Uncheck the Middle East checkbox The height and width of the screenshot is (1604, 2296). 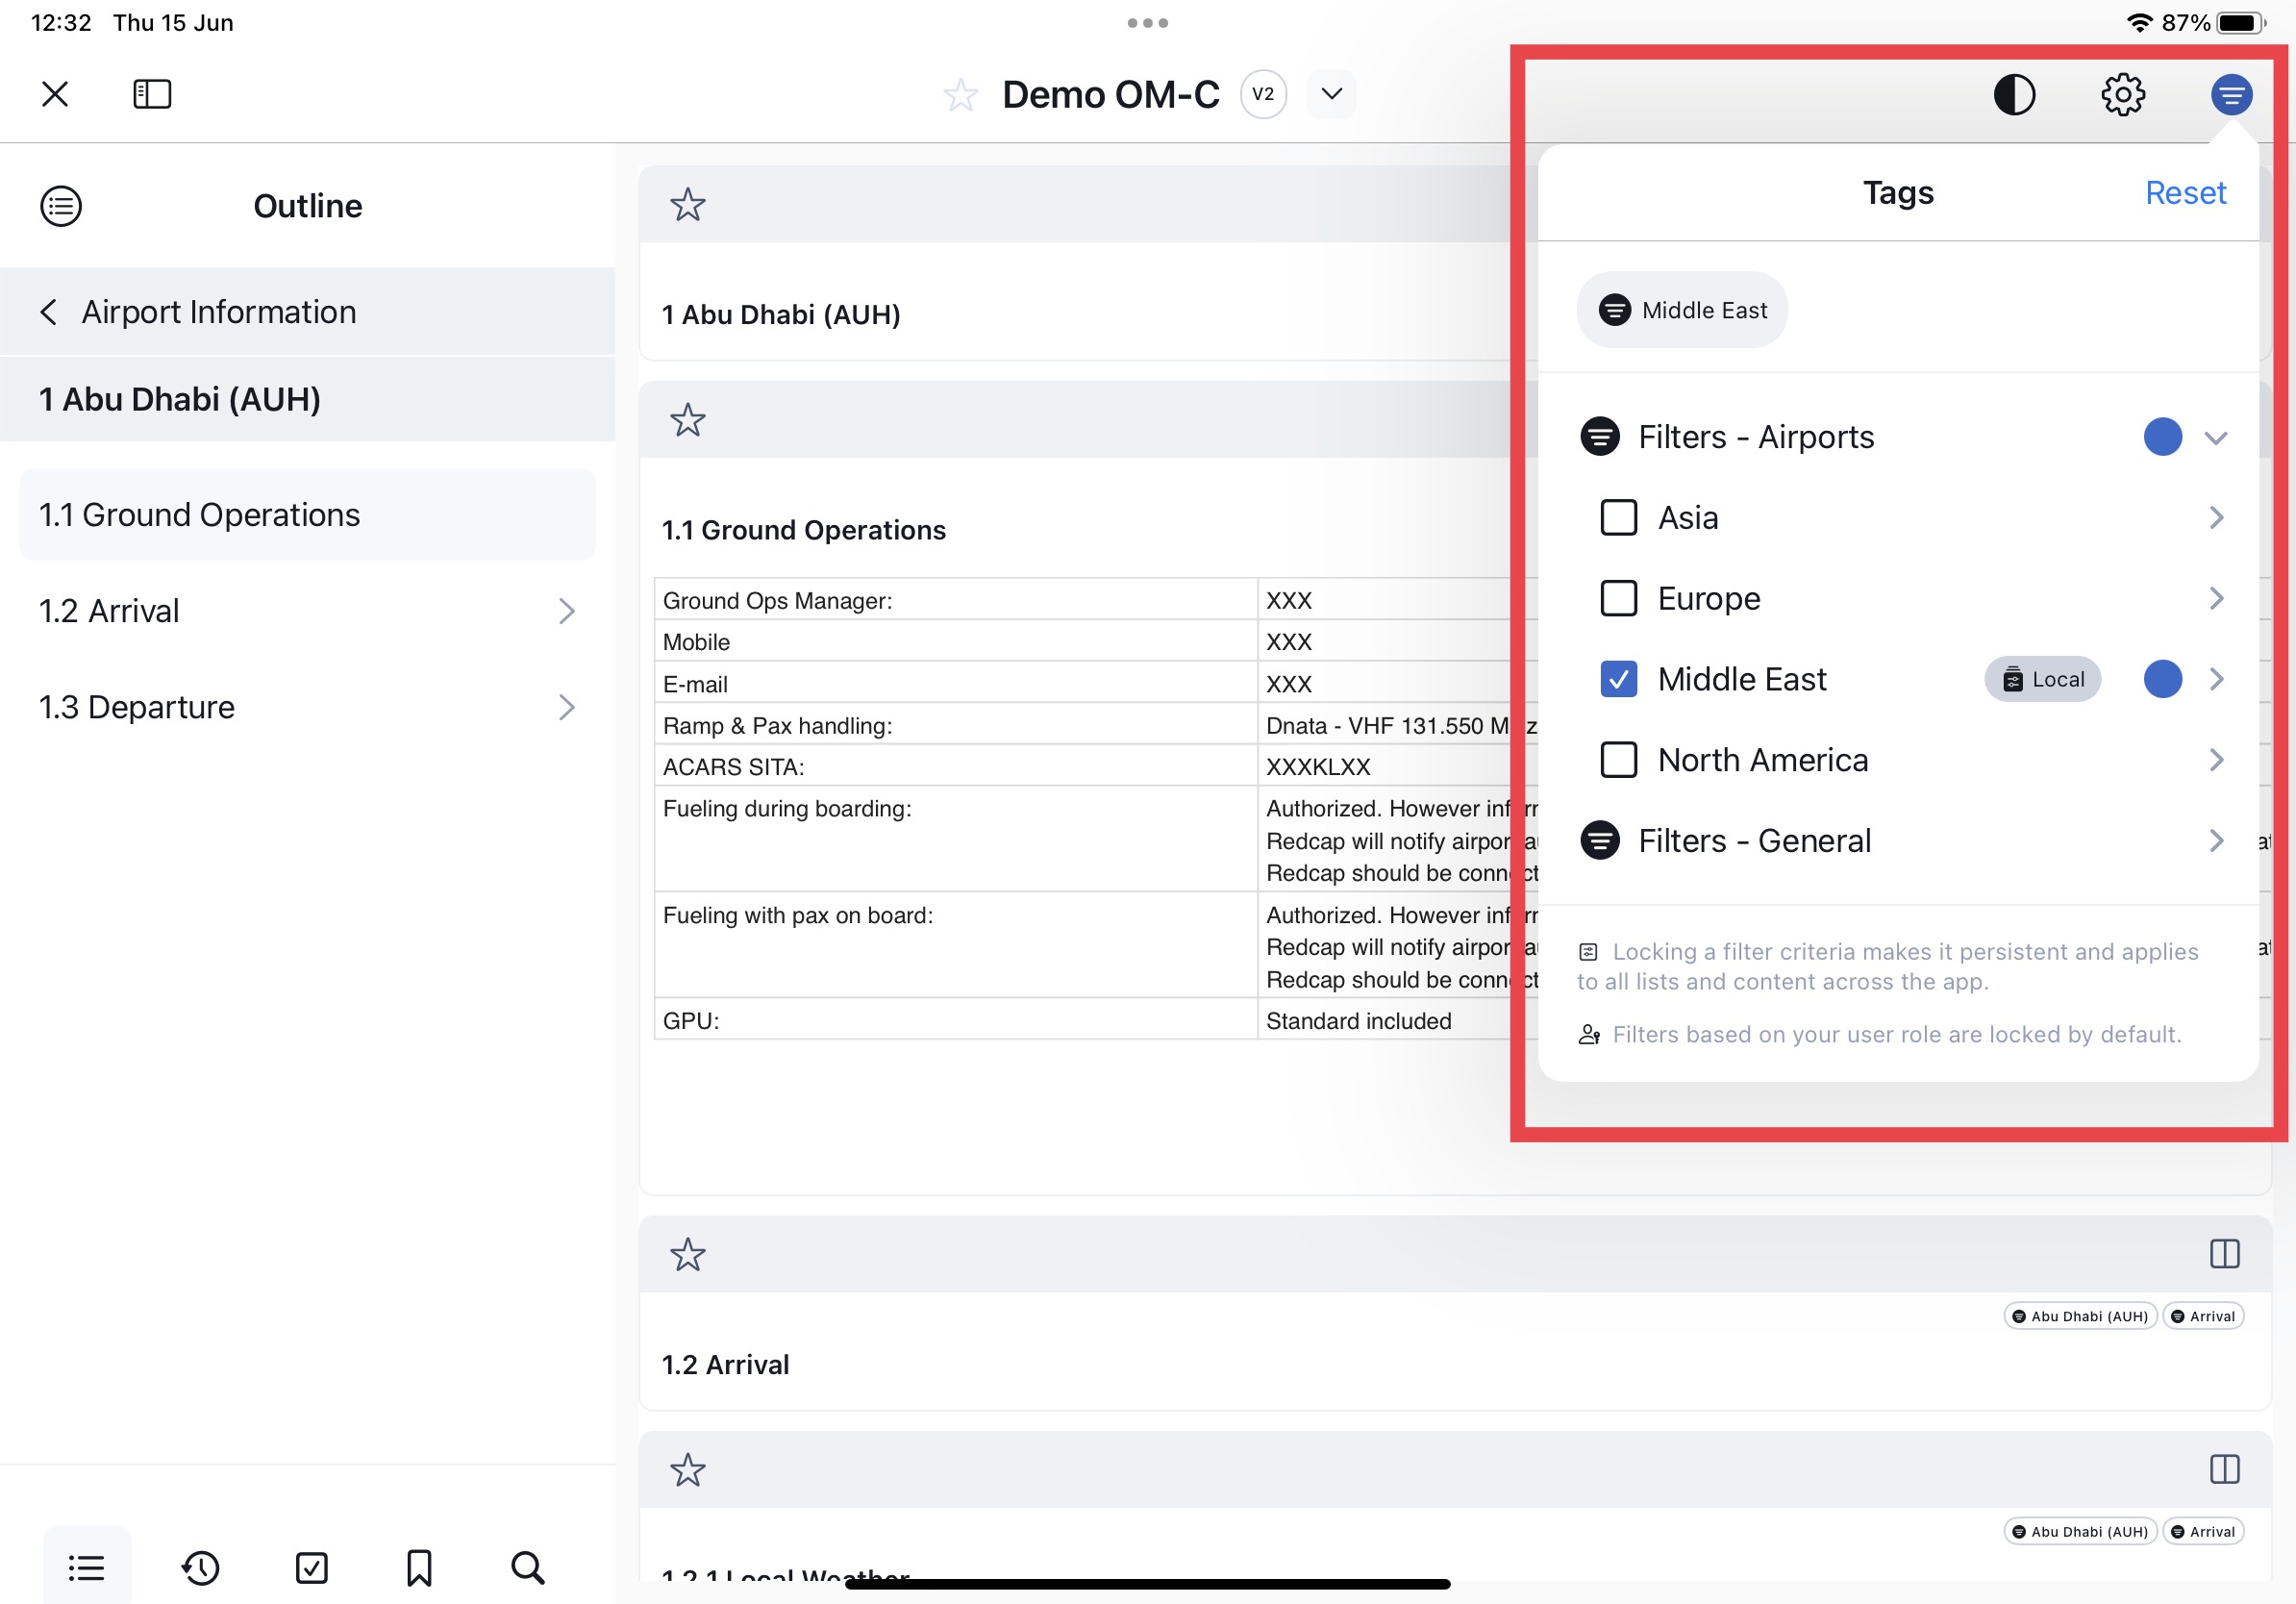tap(1618, 679)
